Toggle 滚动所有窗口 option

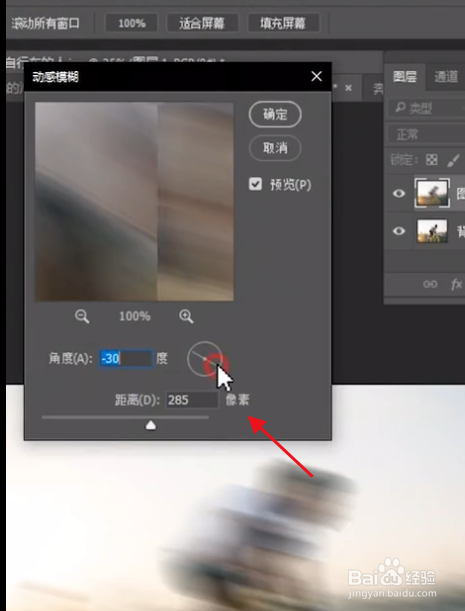[45, 23]
